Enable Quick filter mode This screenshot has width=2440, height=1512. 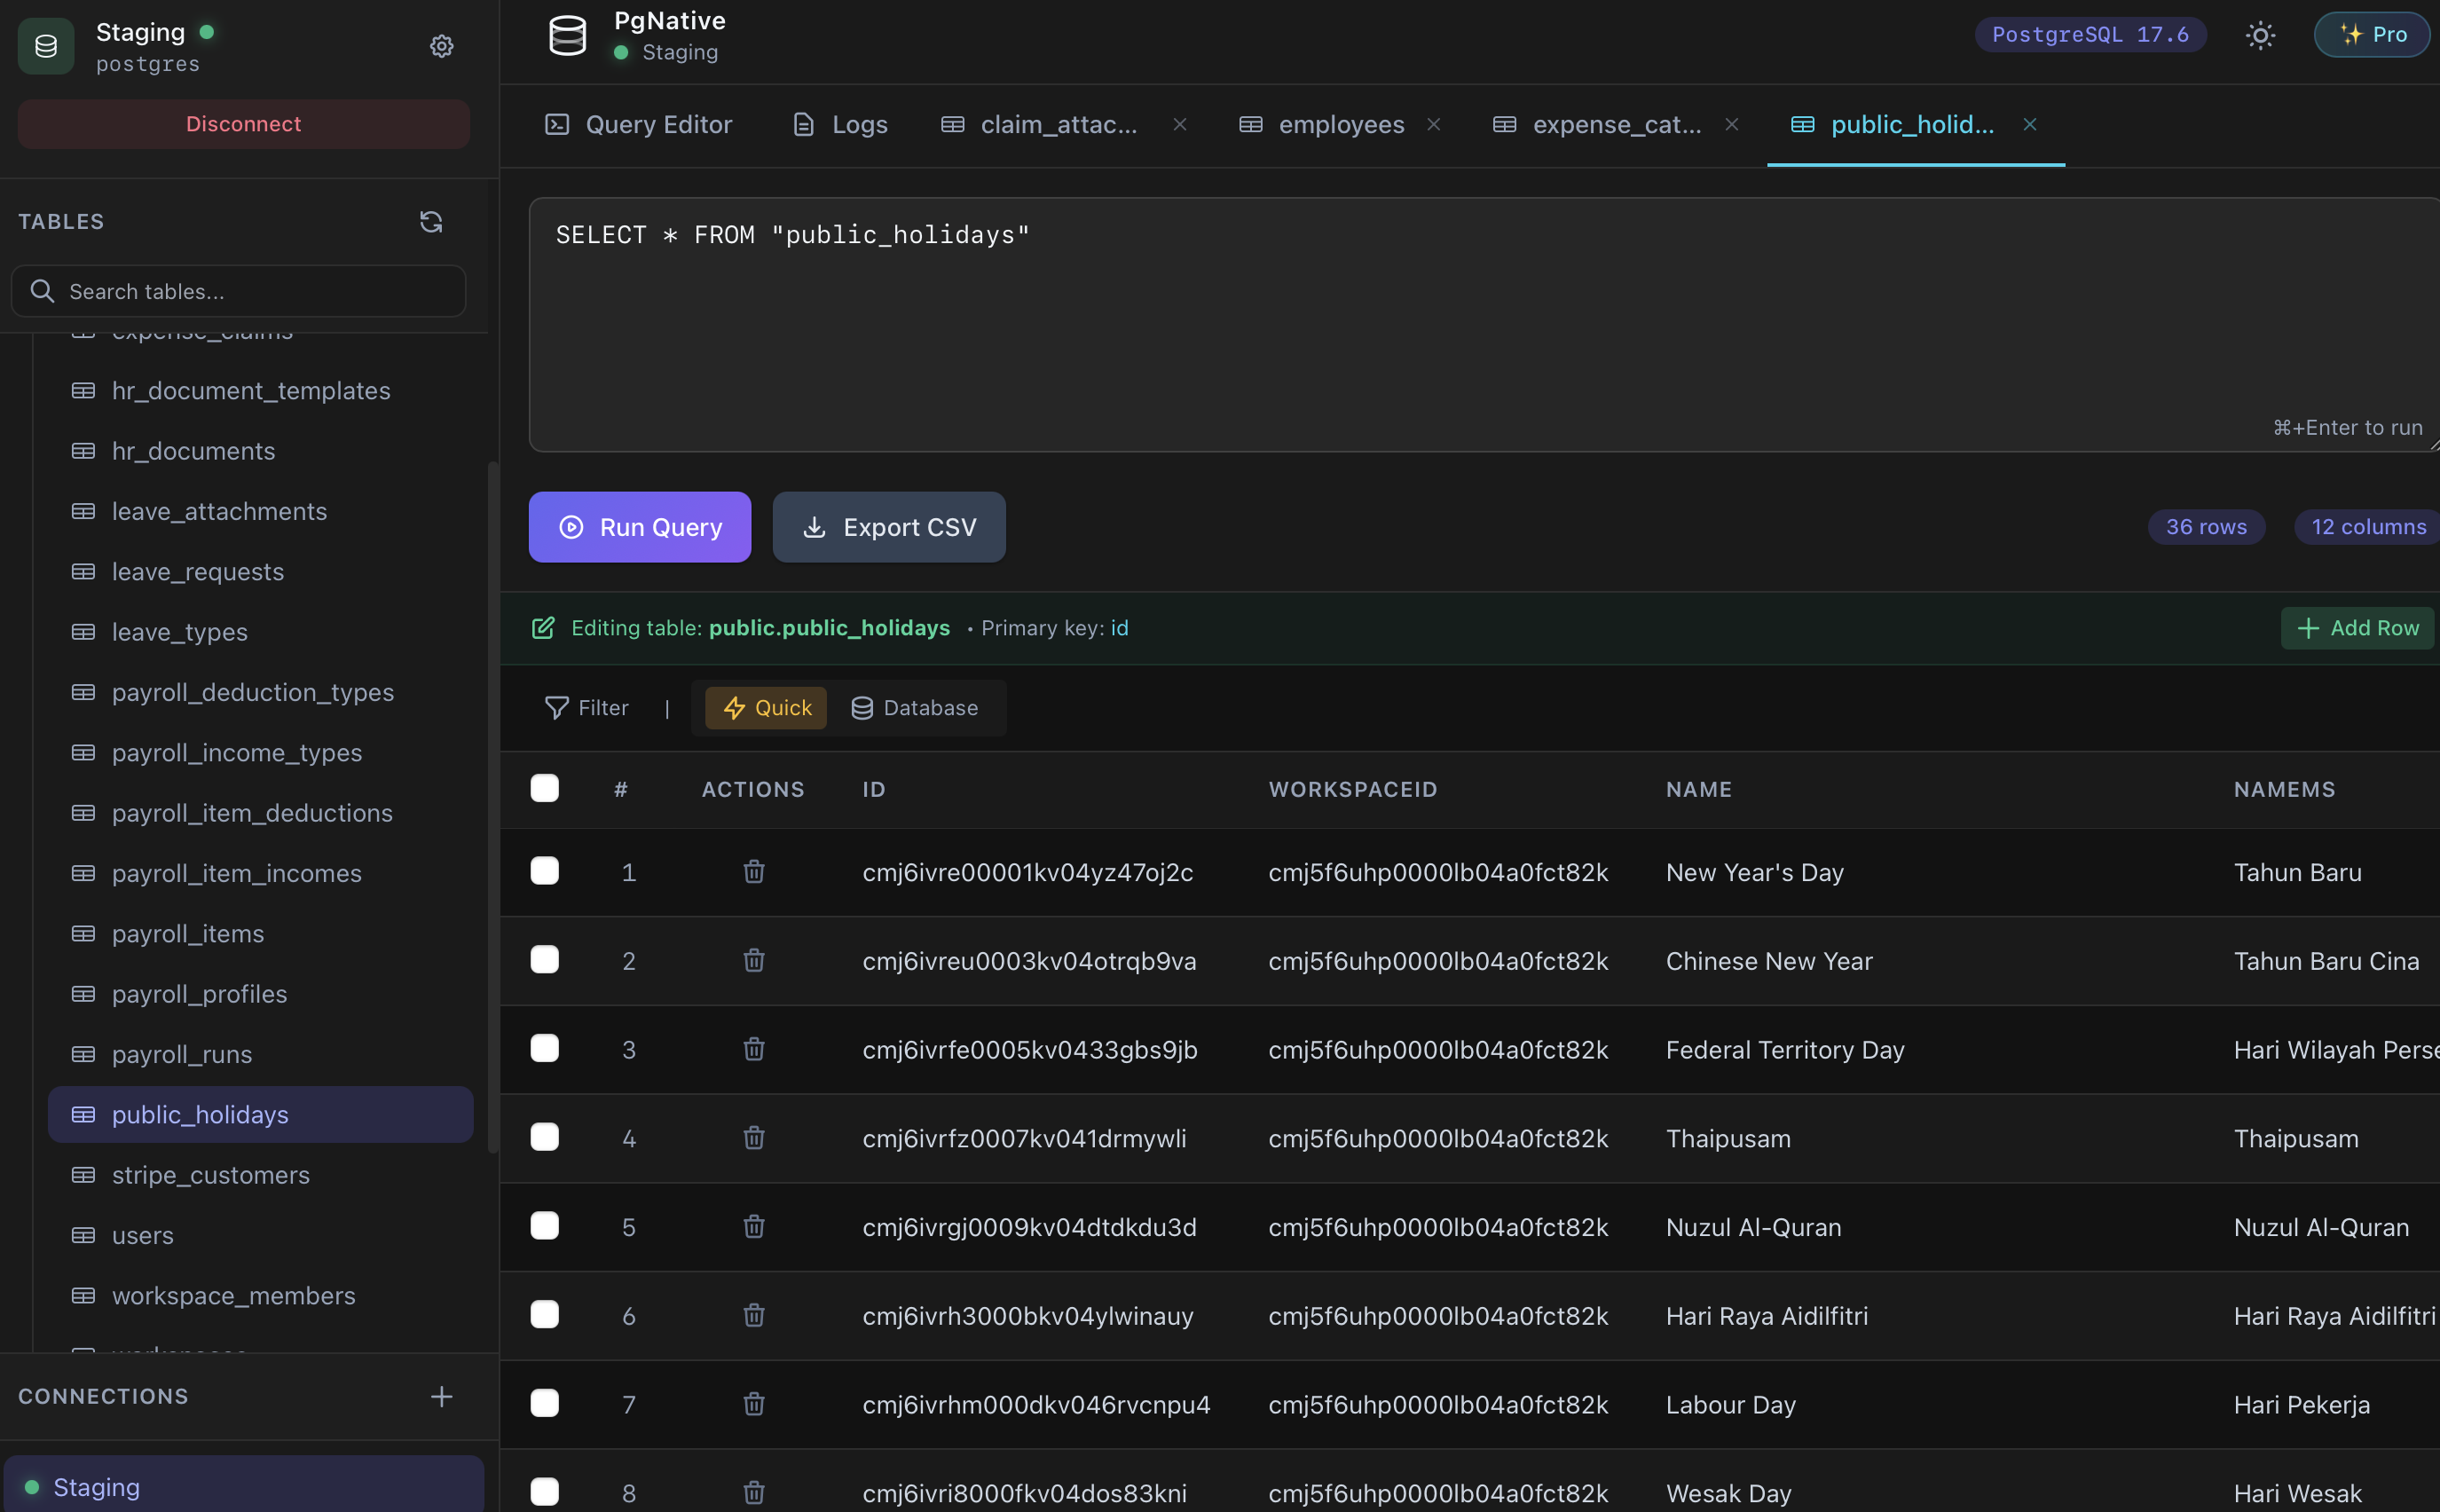point(767,708)
